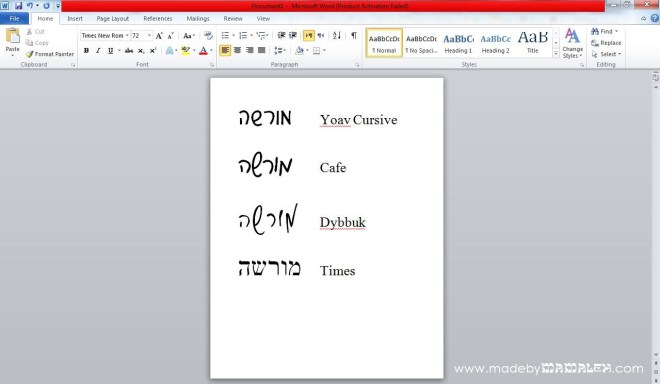
Task: Open the underline style dropdown arrow
Action: (x=119, y=51)
